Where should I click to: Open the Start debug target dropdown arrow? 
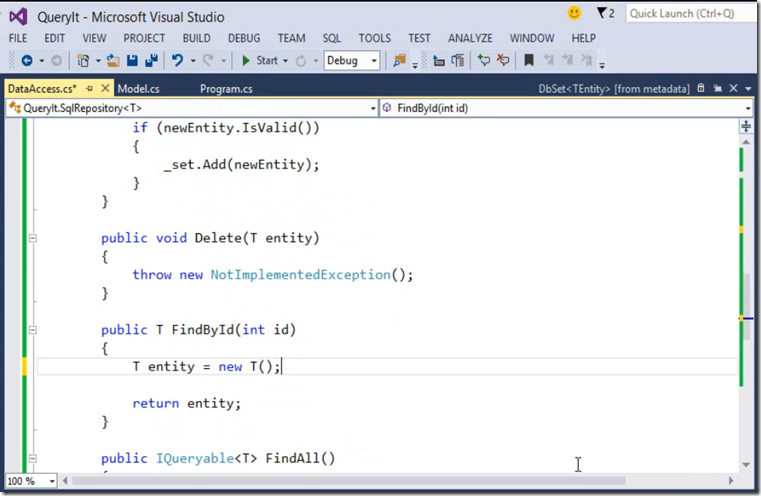(x=285, y=61)
